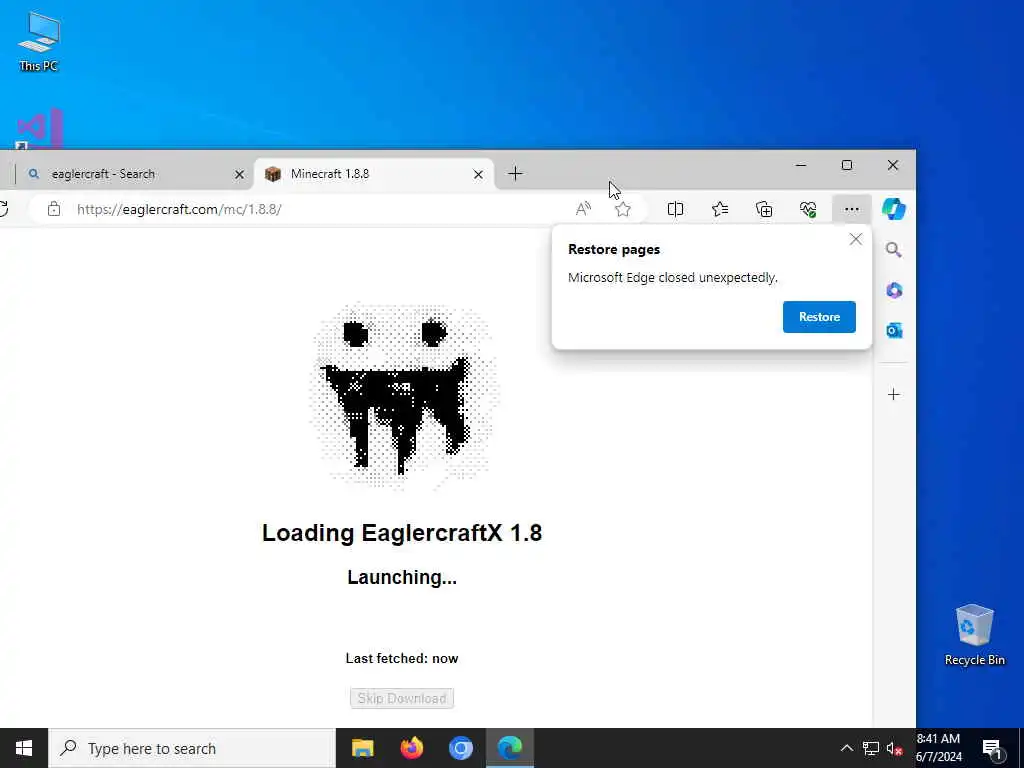Click the Read aloud icon in address bar
Viewport: 1024px width, 768px height.
point(583,209)
